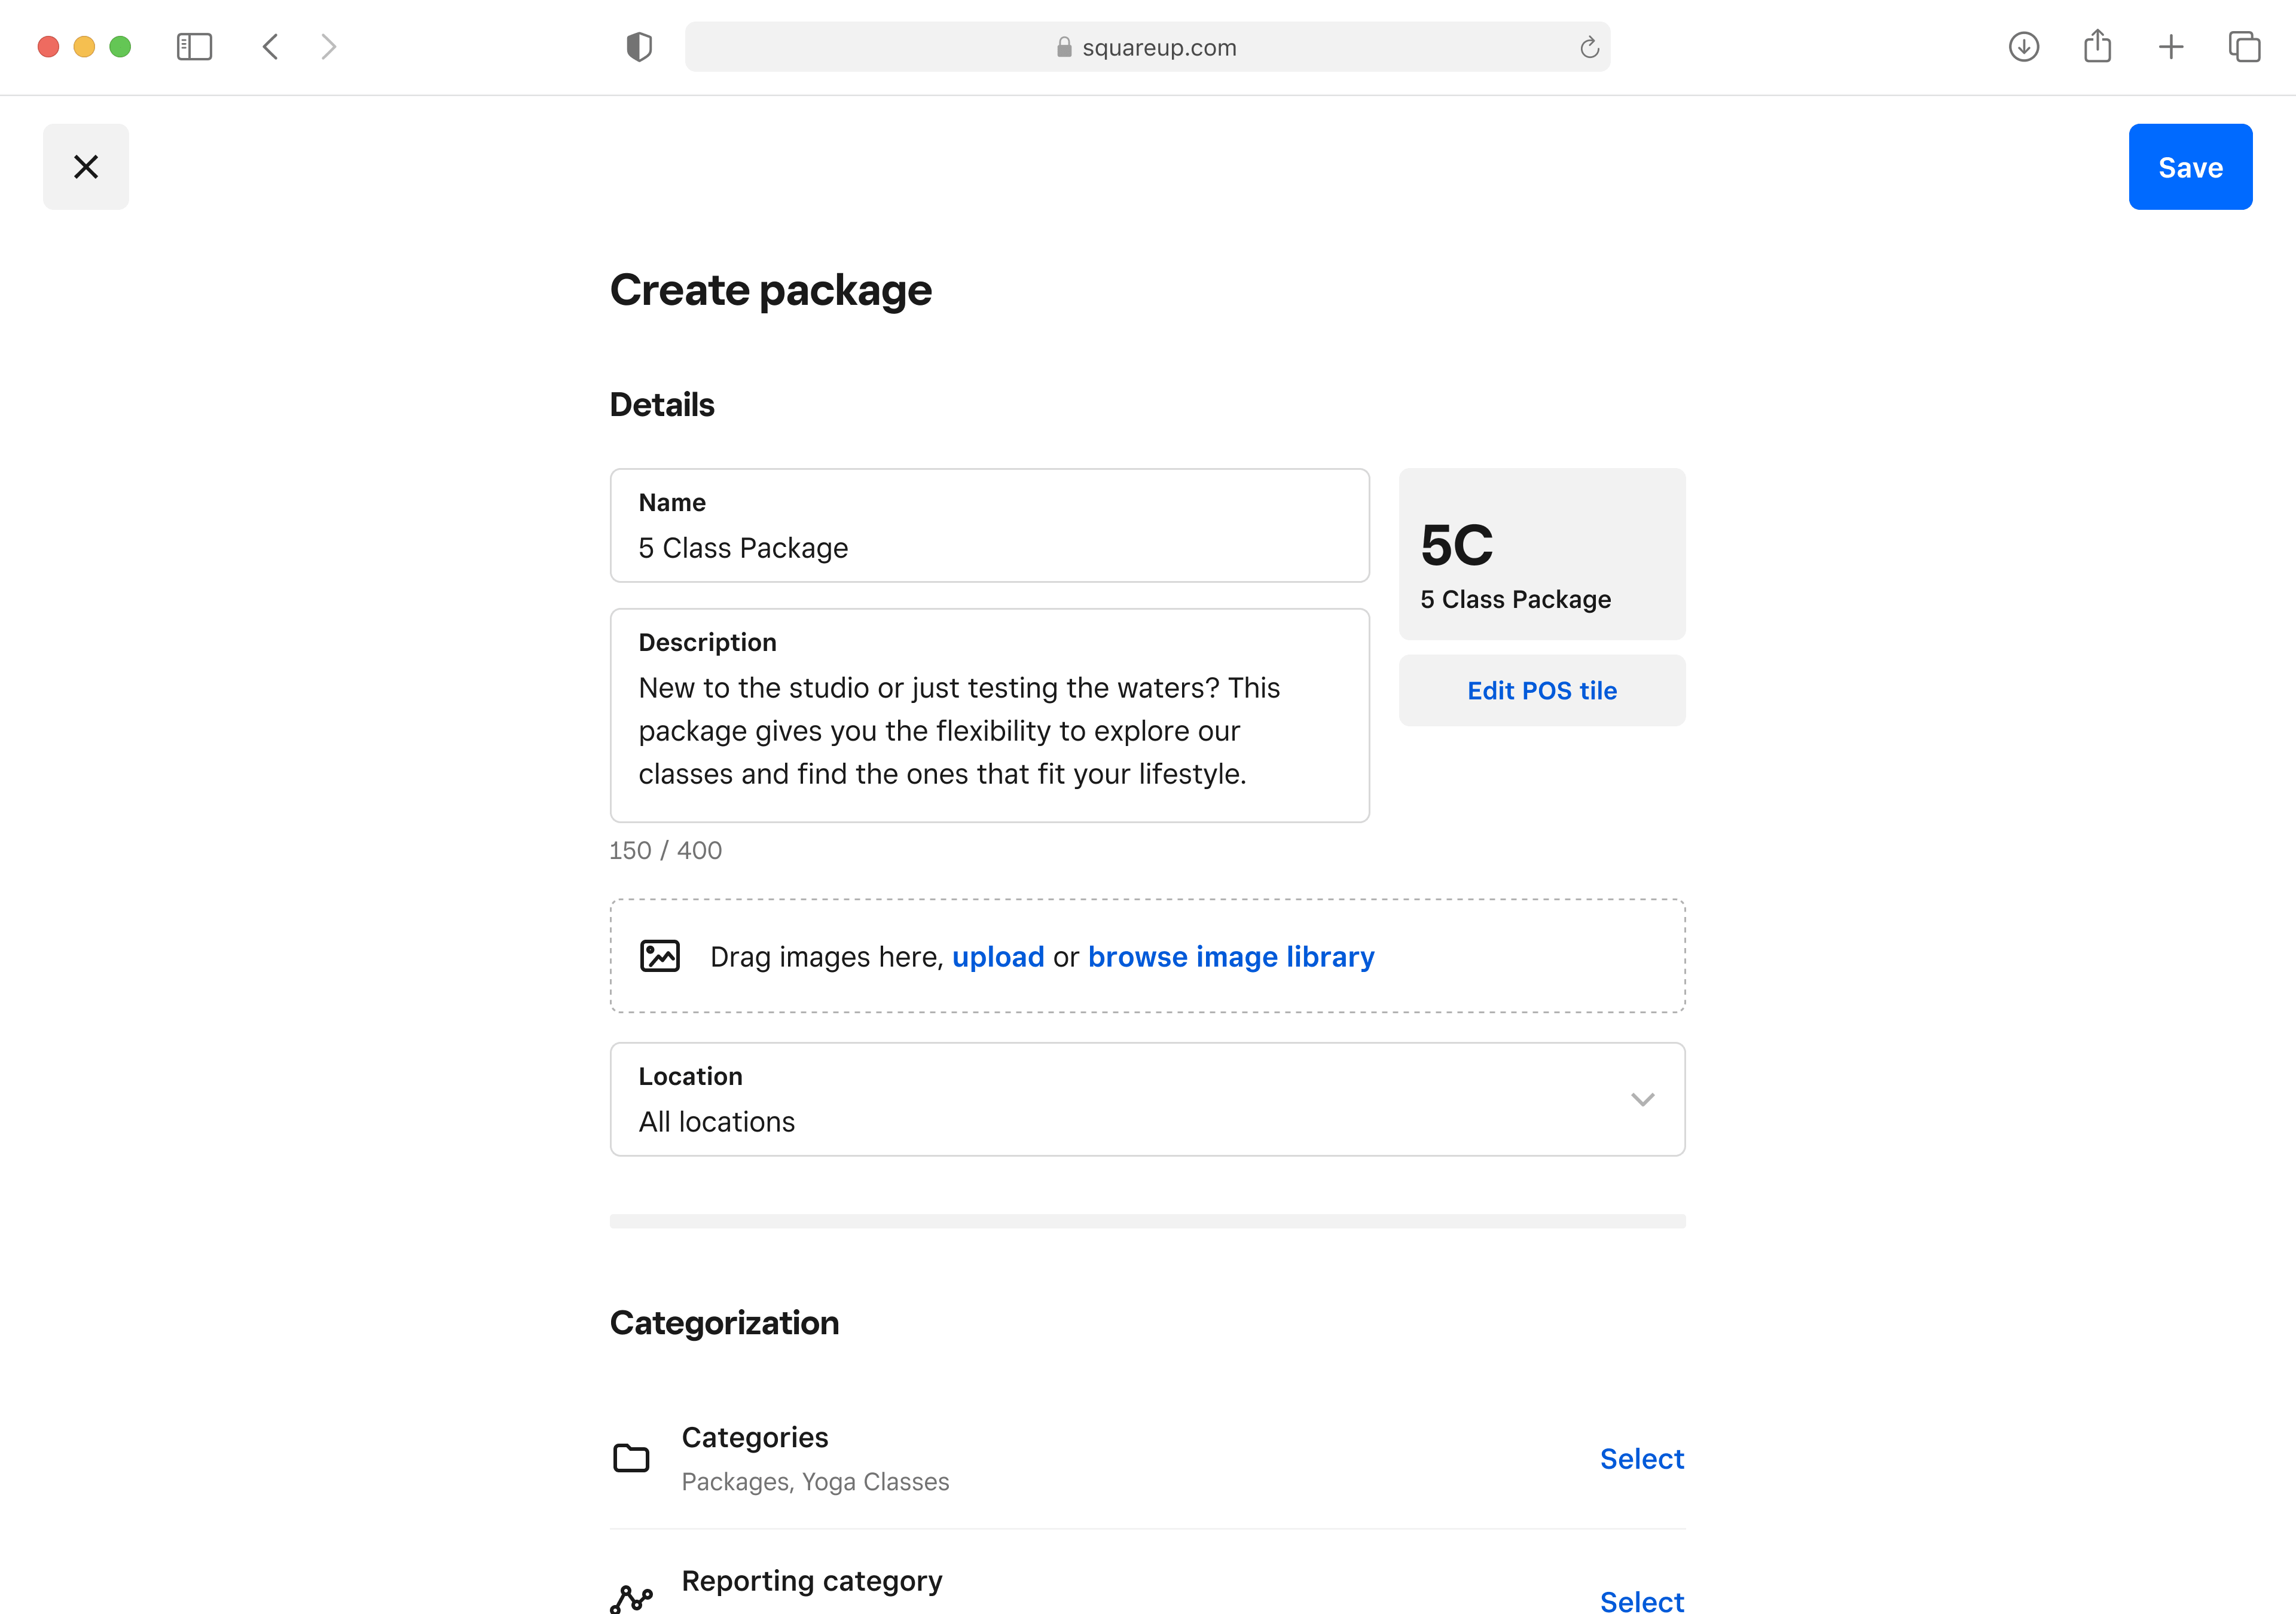Click the 5C POS tile preview
Screen dimensions: 2296x1614
point(1541,554)
